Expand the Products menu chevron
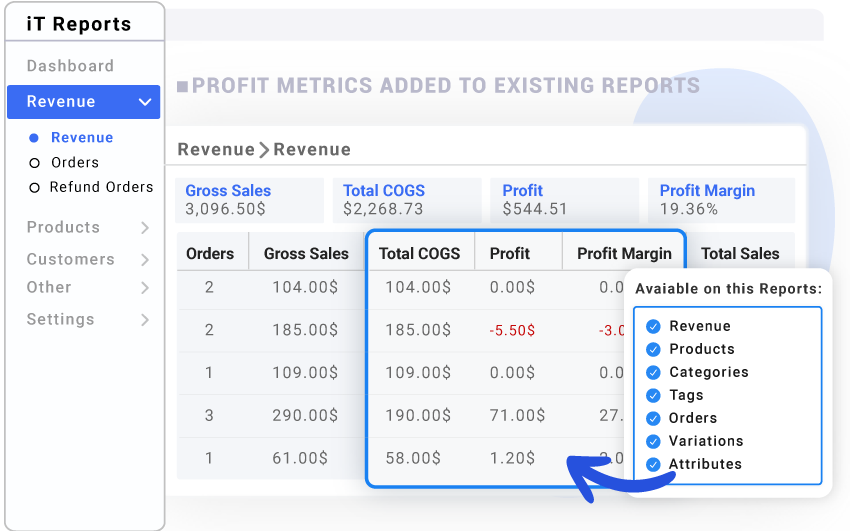This screenshot has width=850, height=531. point(145,228)
